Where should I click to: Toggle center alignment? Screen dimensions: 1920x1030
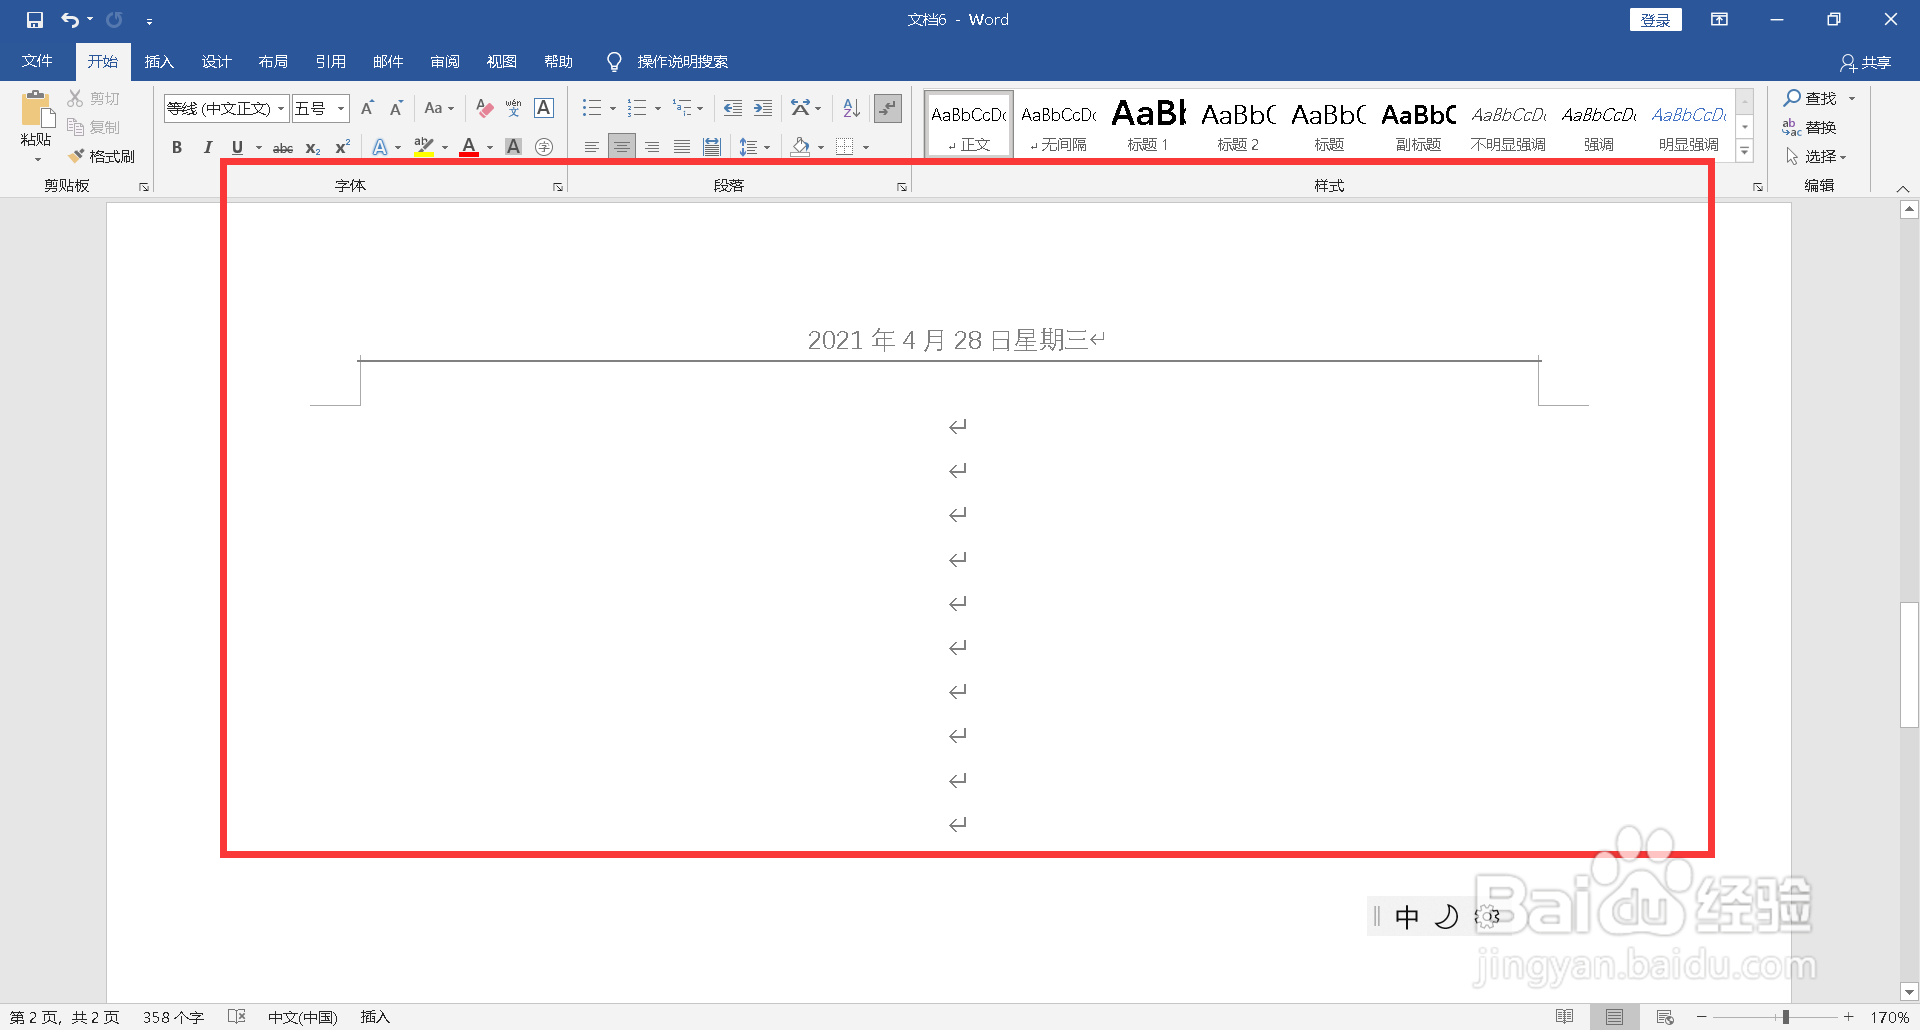pos(622,147)
